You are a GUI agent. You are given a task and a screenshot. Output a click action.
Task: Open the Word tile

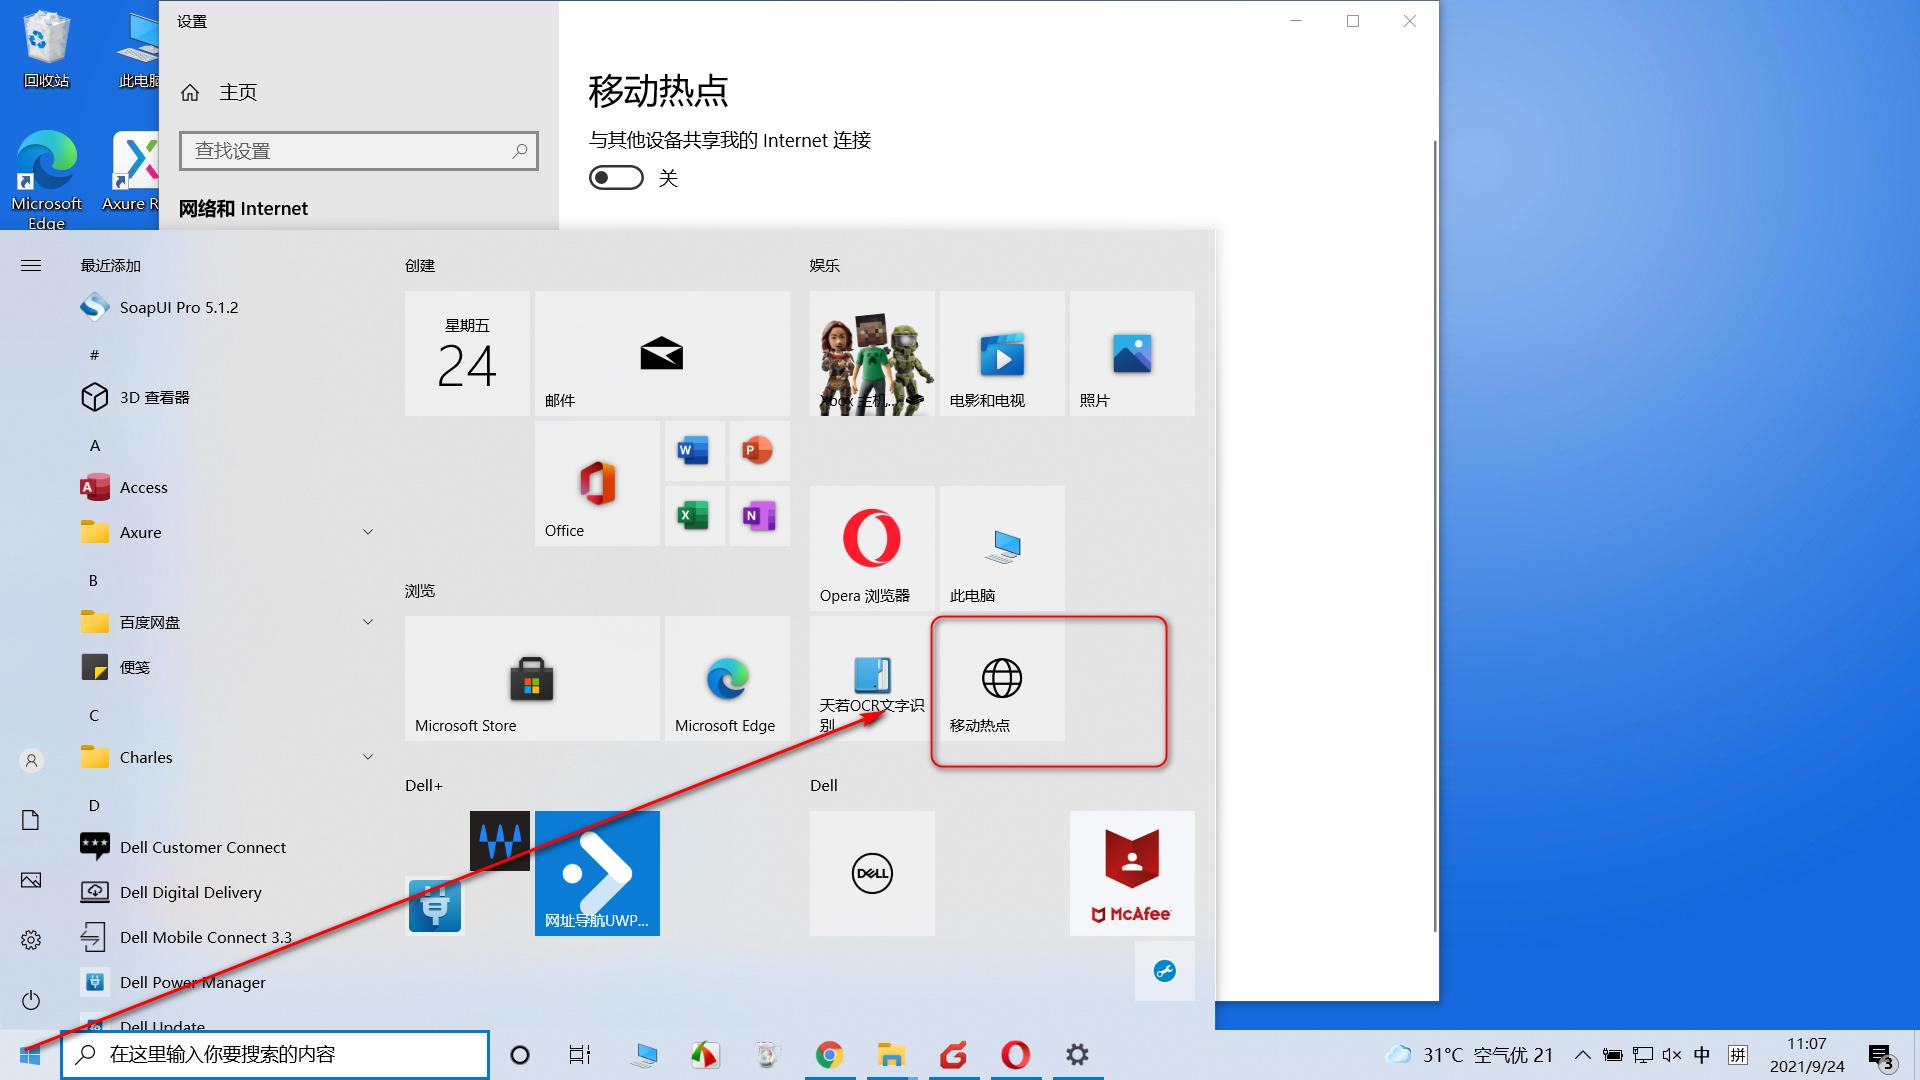tap(694, 451)
